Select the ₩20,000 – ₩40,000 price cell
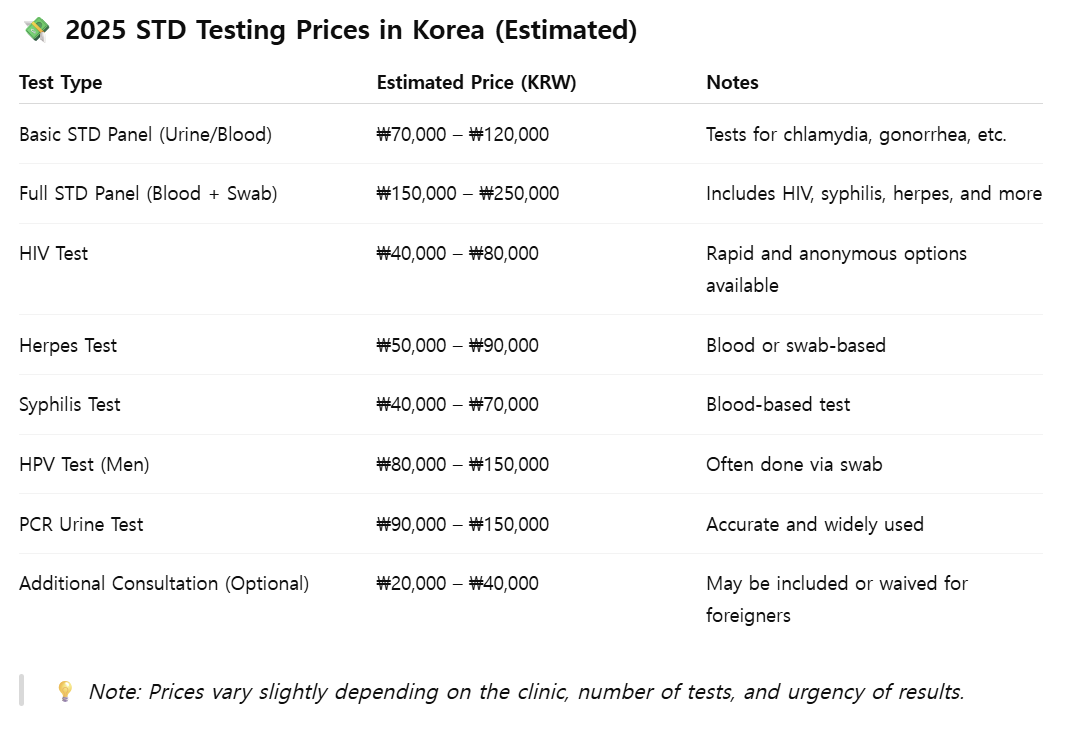1068x736 pixels. point(458,583)
